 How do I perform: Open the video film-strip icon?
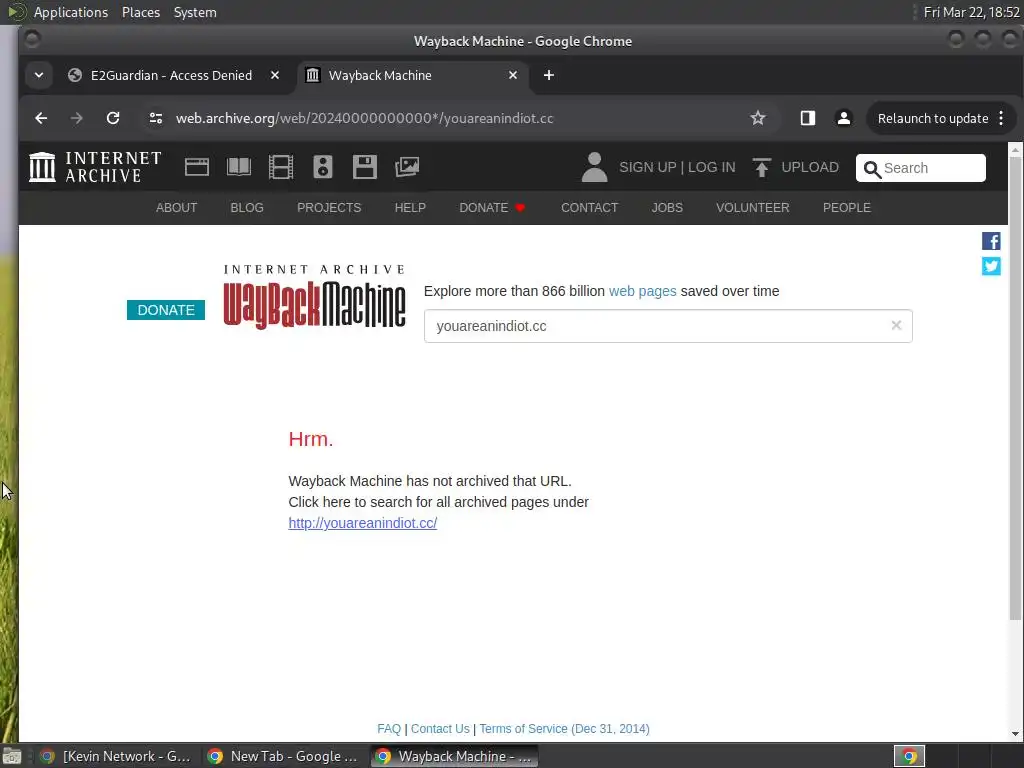[x=281, y=167]
